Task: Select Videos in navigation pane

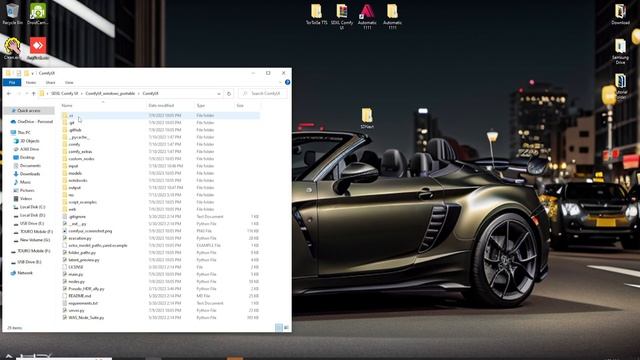Action: (26, 199)
